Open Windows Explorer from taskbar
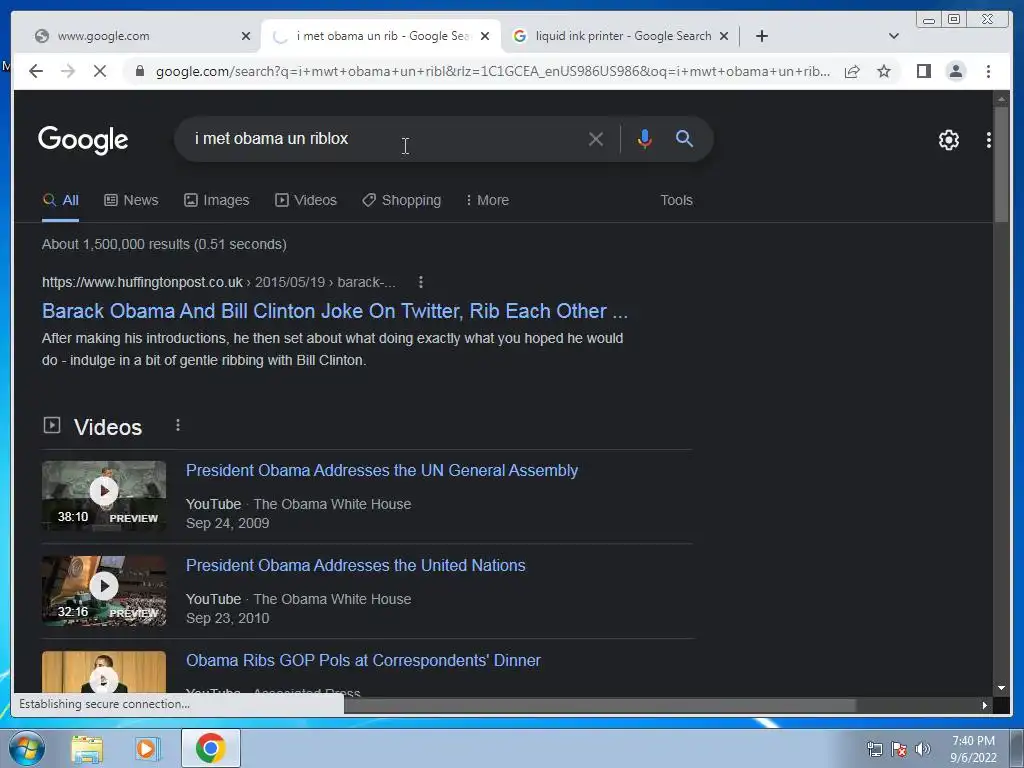This screenshot has width=1024, height=768. [x=87, y=748]
